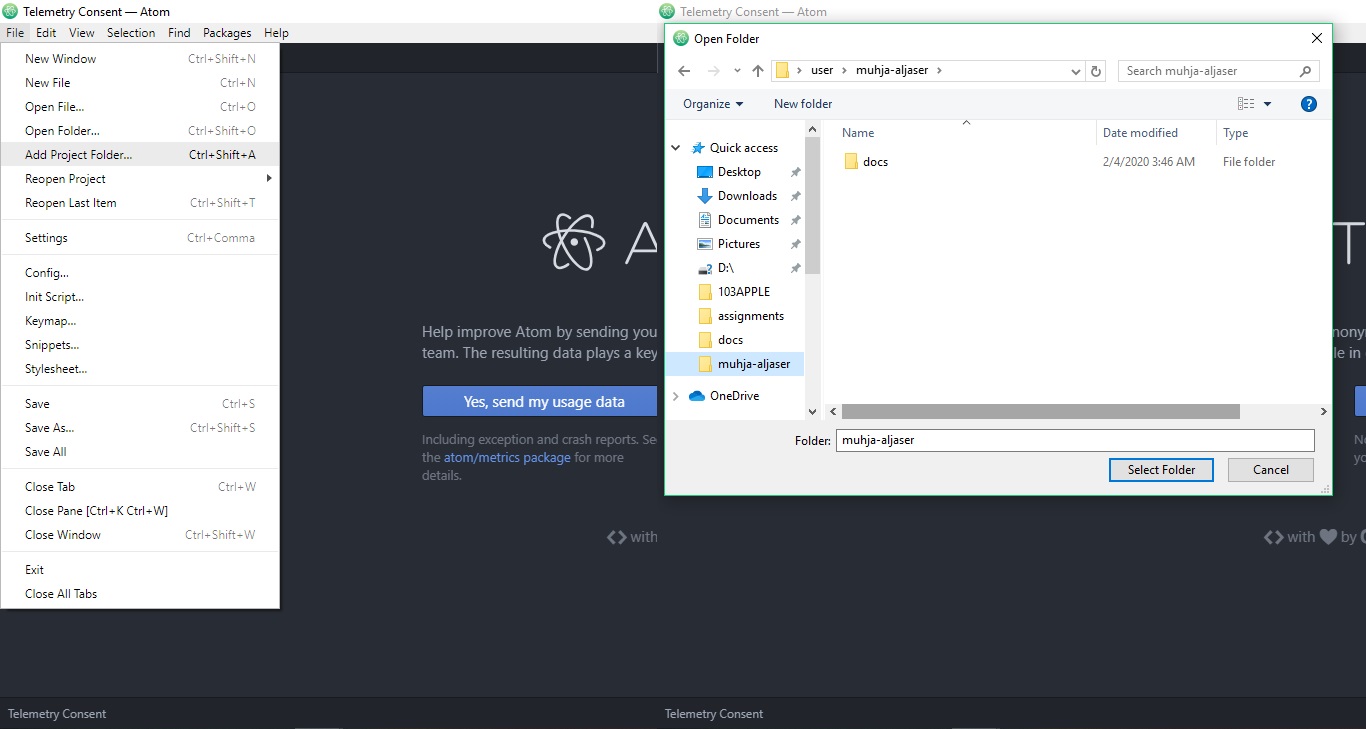Image resolution: width=1366 pixels, height=729 pixels.
Task: Expand the chevron after 'user' breadcrumb
Action: click(x=844, y=71)
